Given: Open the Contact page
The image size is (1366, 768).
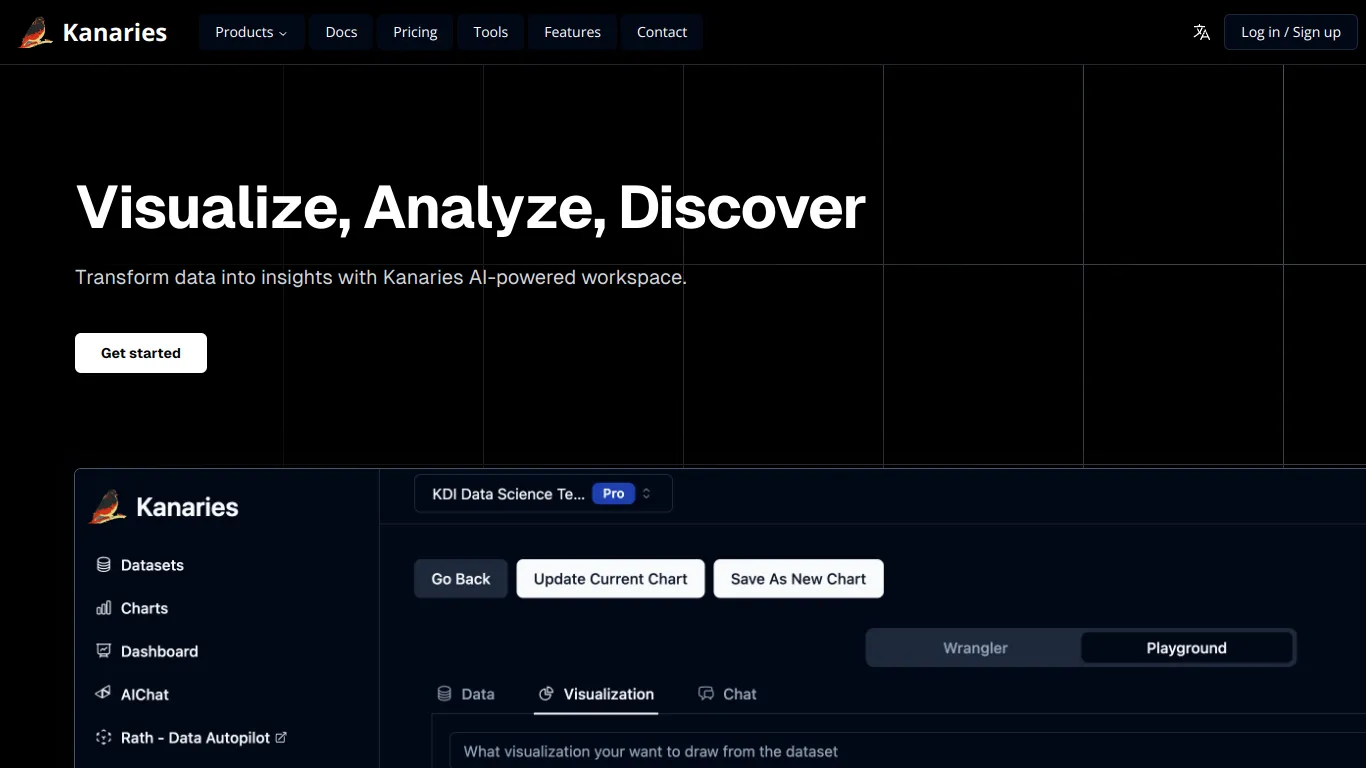Looking at the screenshot, I should click(662, 32).
